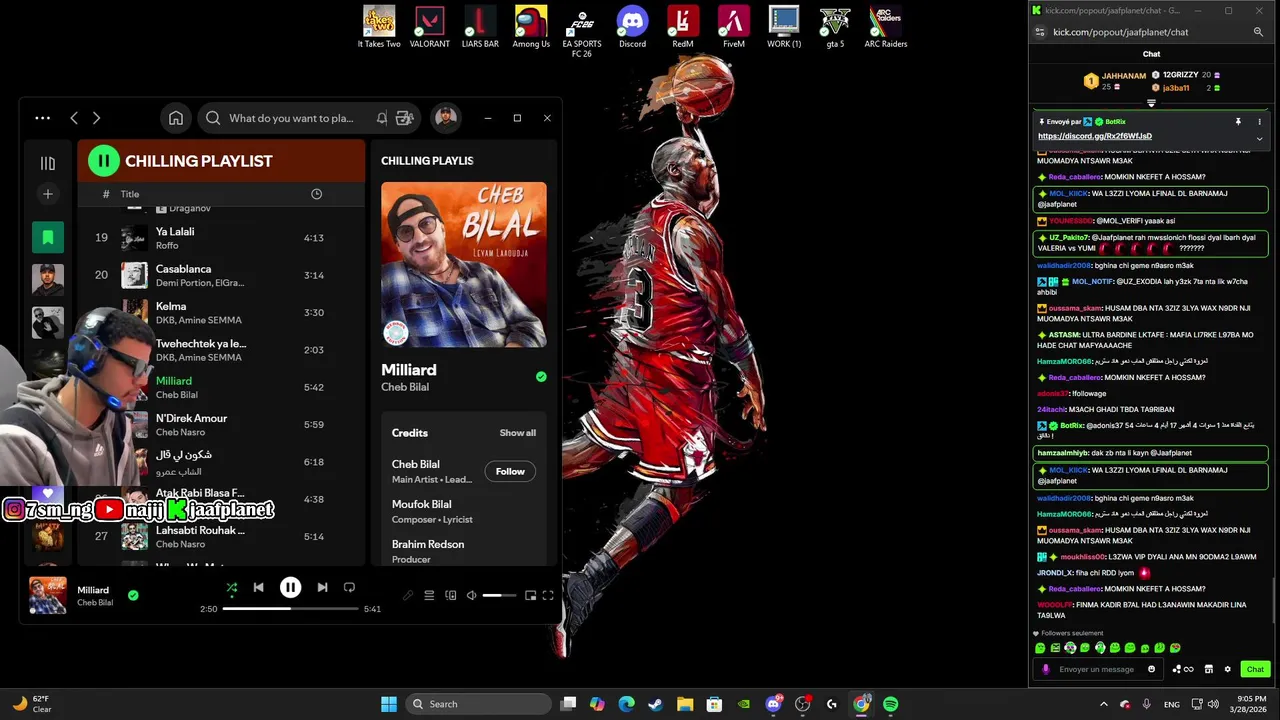Open the FiveM desktop shortcut
This screenshot has height=720, width=1280.
click(x=734, y=27)
